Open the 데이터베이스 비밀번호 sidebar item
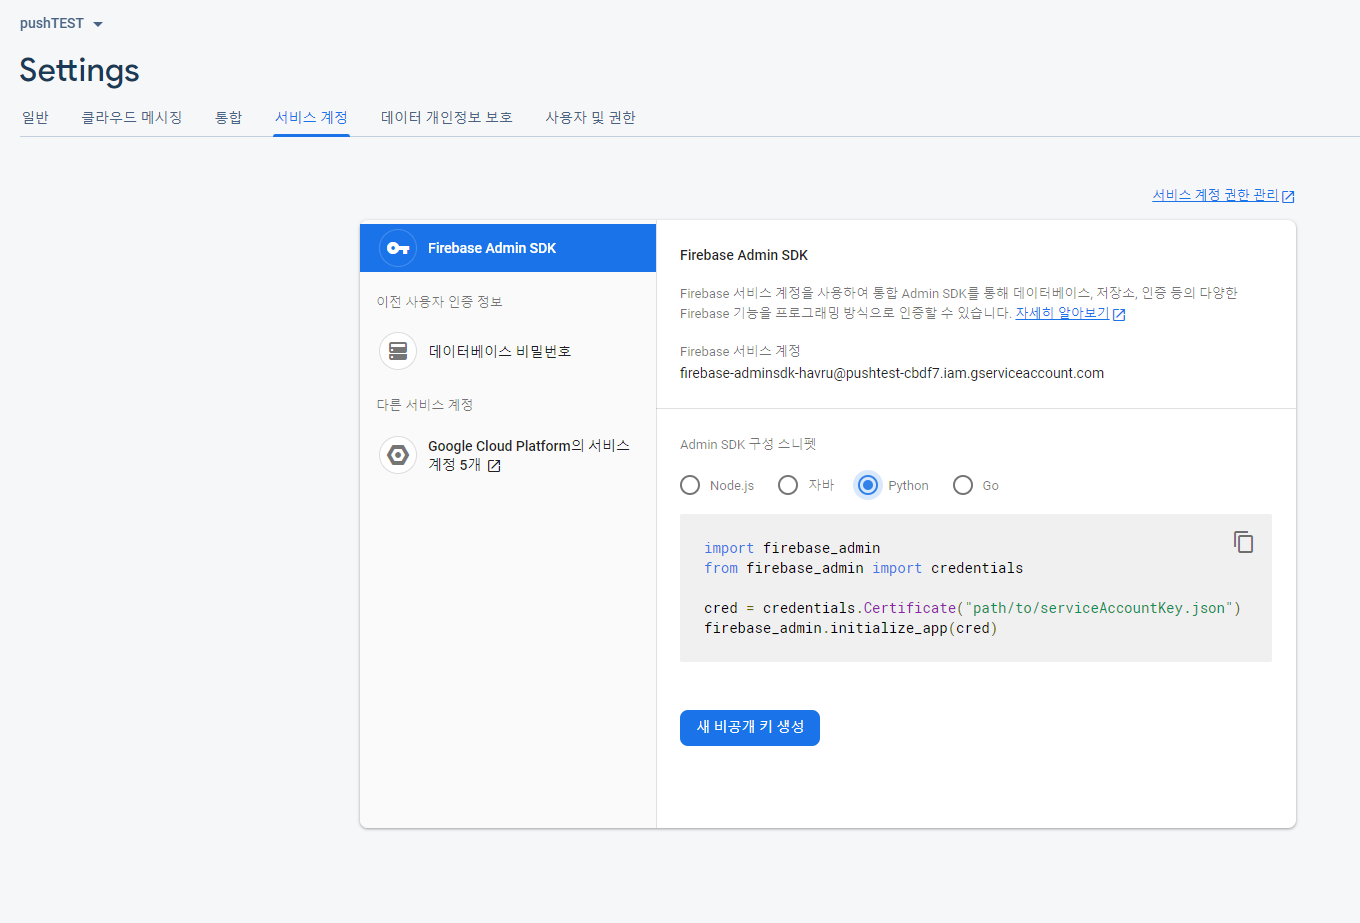 click(508, 351)
